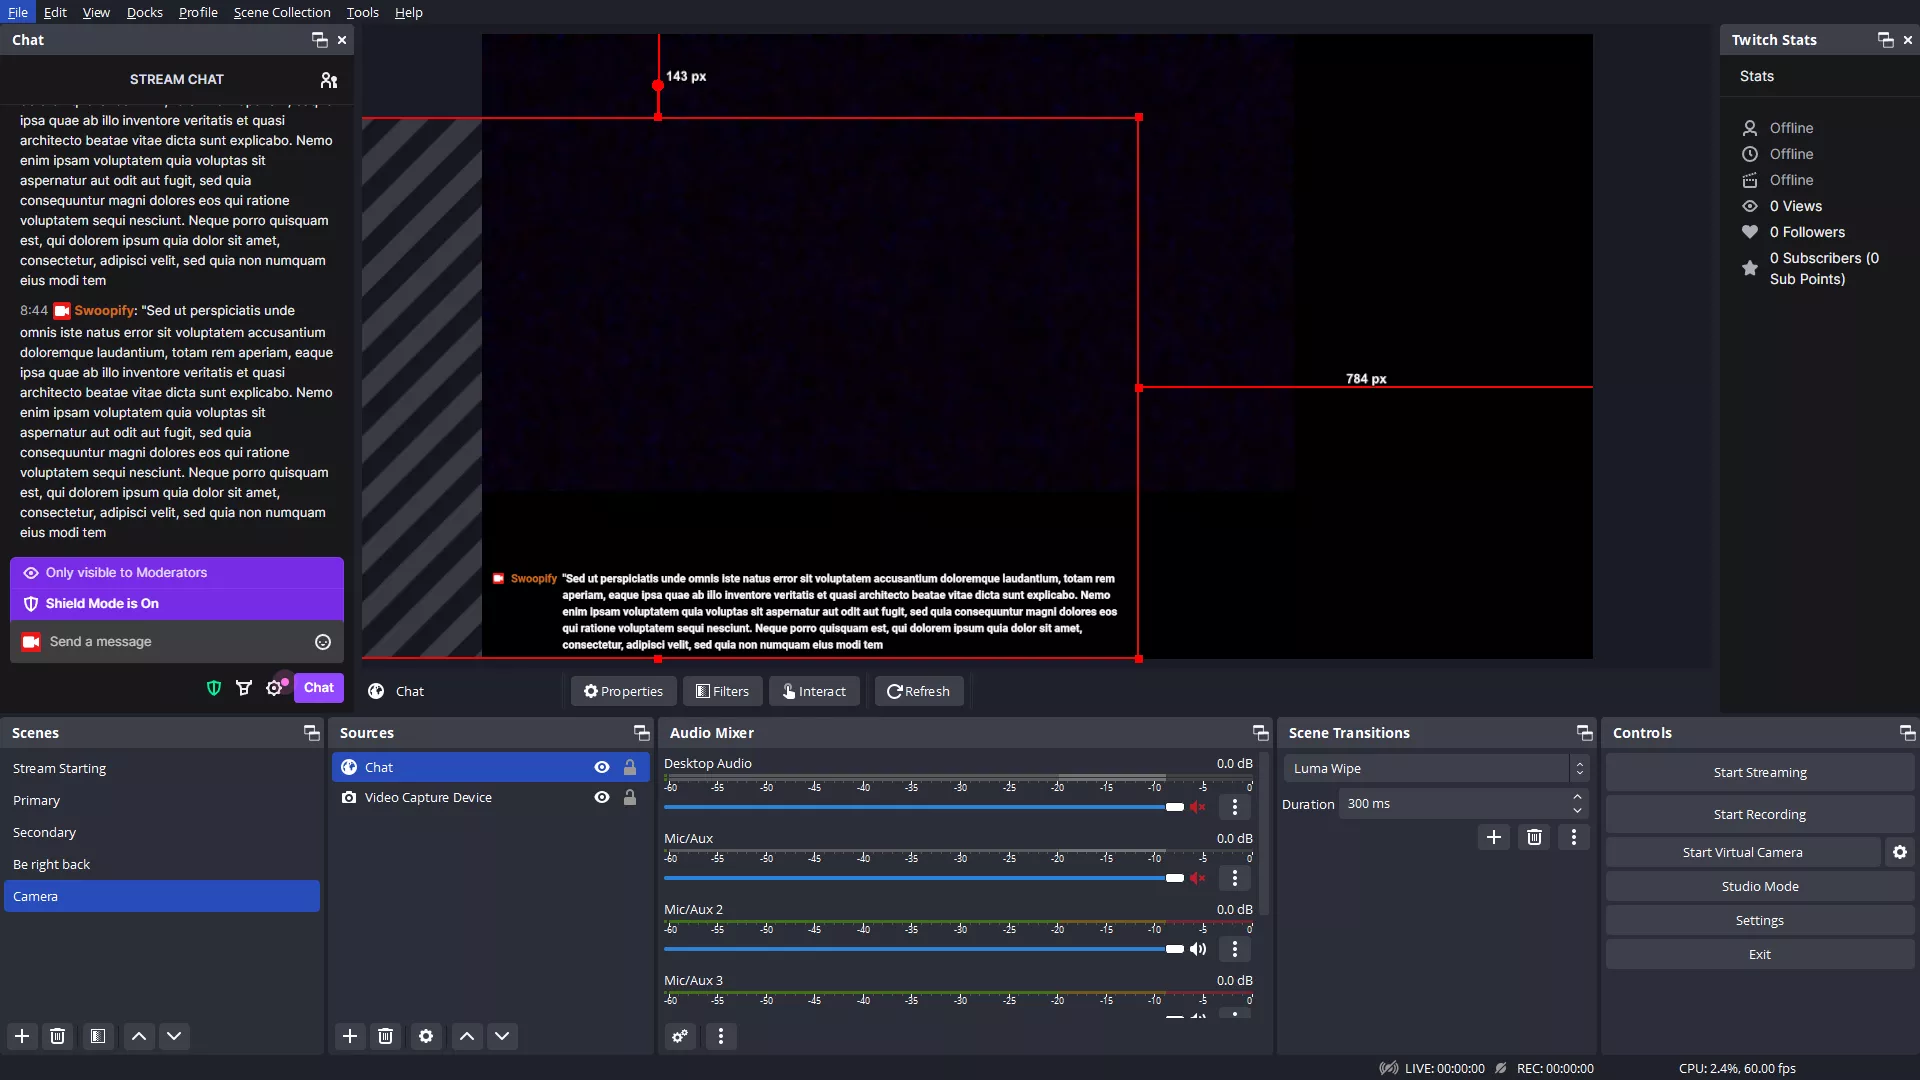Open the Luma Wipe transition dropdown
This screenshot has width=1920, height=1080.
(x=1436, y=768)
